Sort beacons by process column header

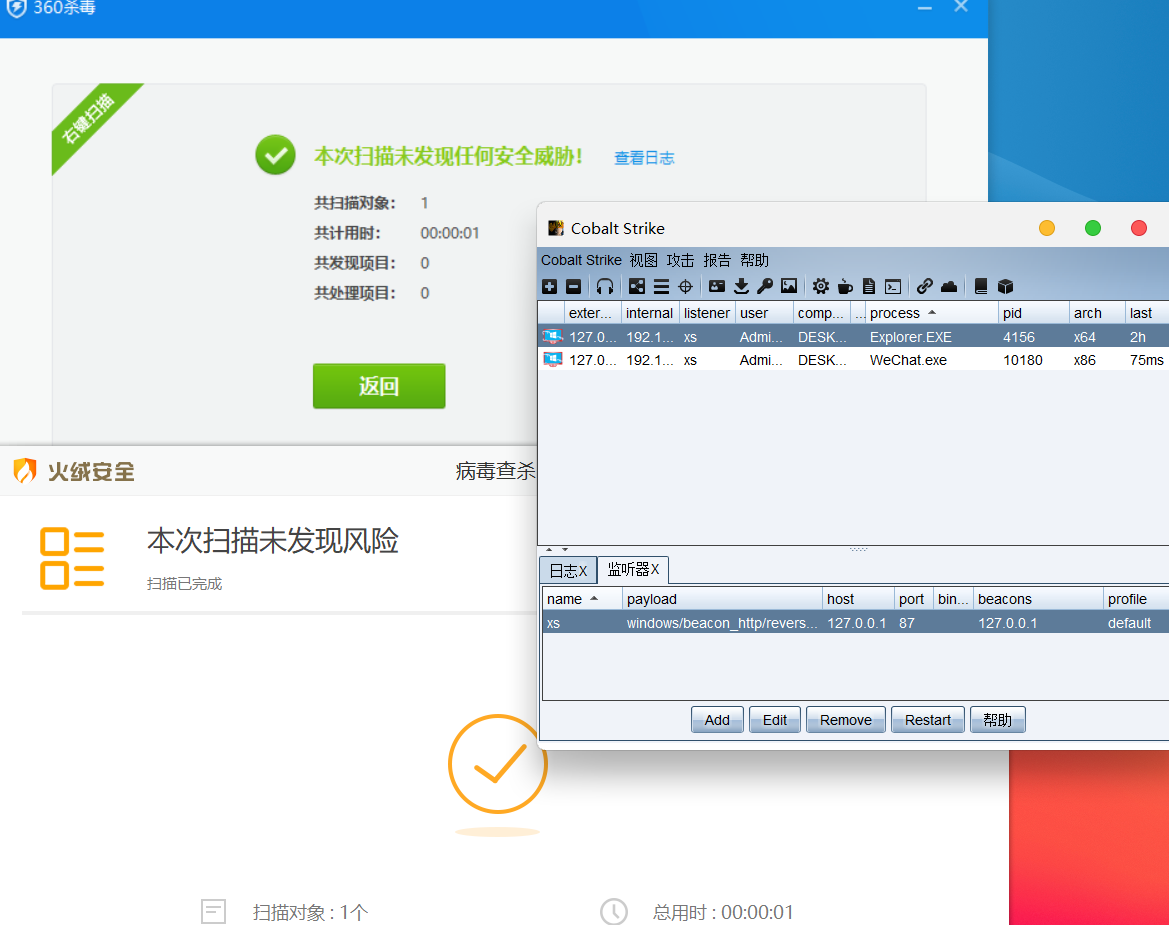tap(930, 313)
